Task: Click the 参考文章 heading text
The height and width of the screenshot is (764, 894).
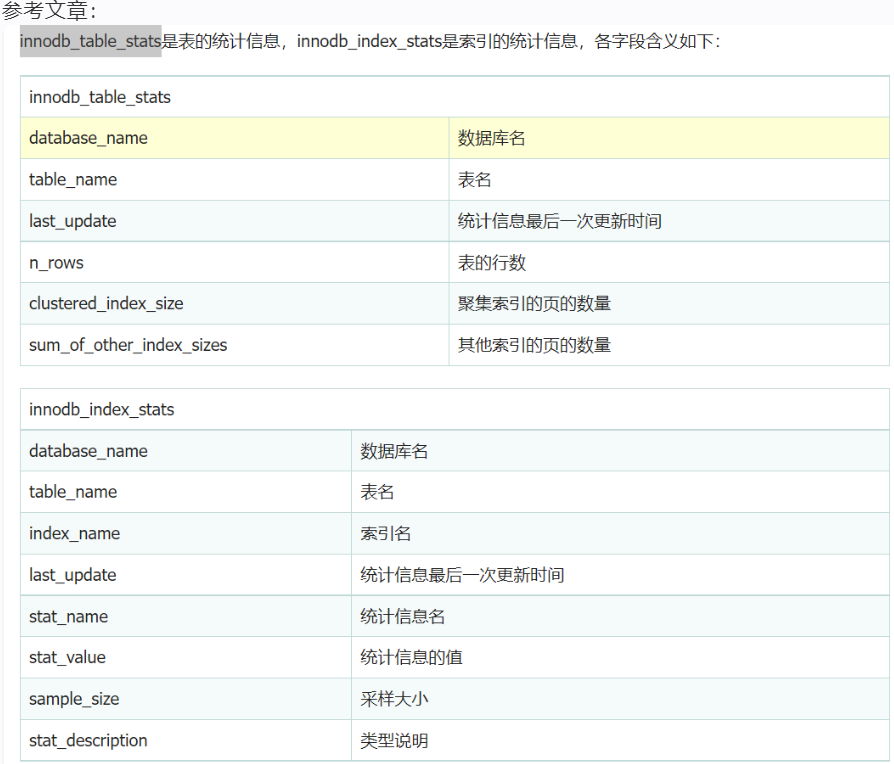Action: (x=50, y=12)
